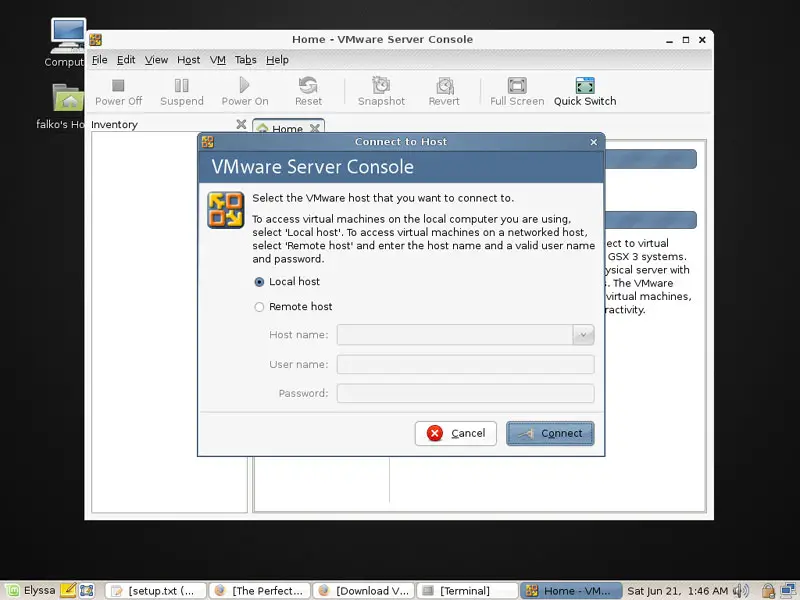
Task: Click the Reset toolbar icon
Action: pyautogui.click(x=308, y=85)
